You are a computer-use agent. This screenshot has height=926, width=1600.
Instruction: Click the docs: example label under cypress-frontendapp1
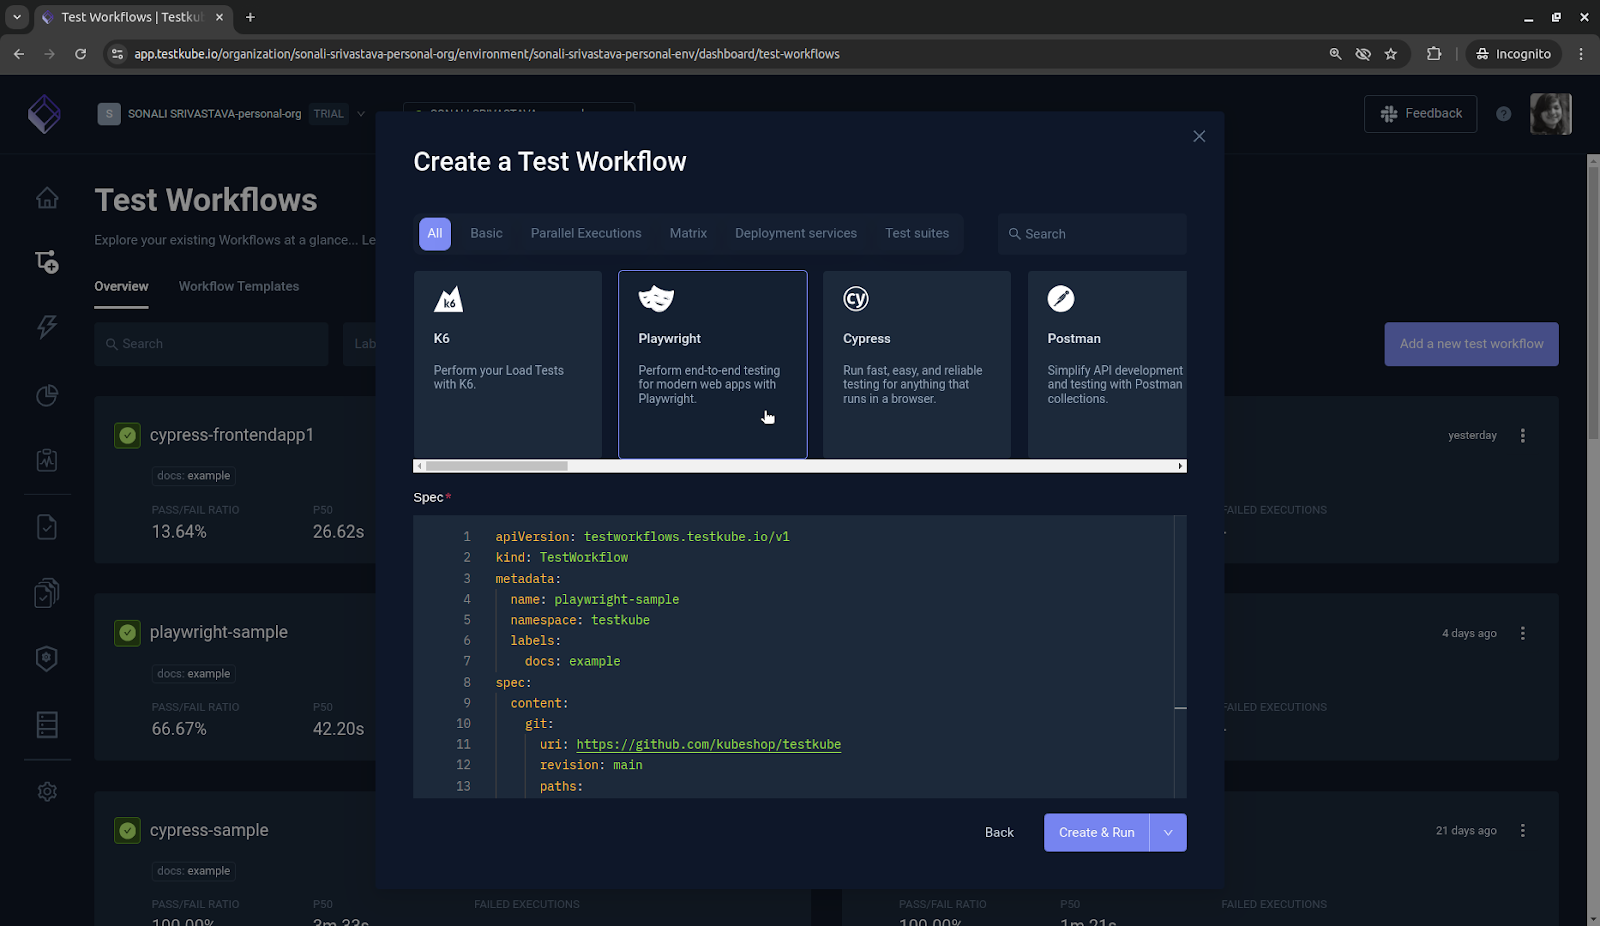[x=193, y=476]
